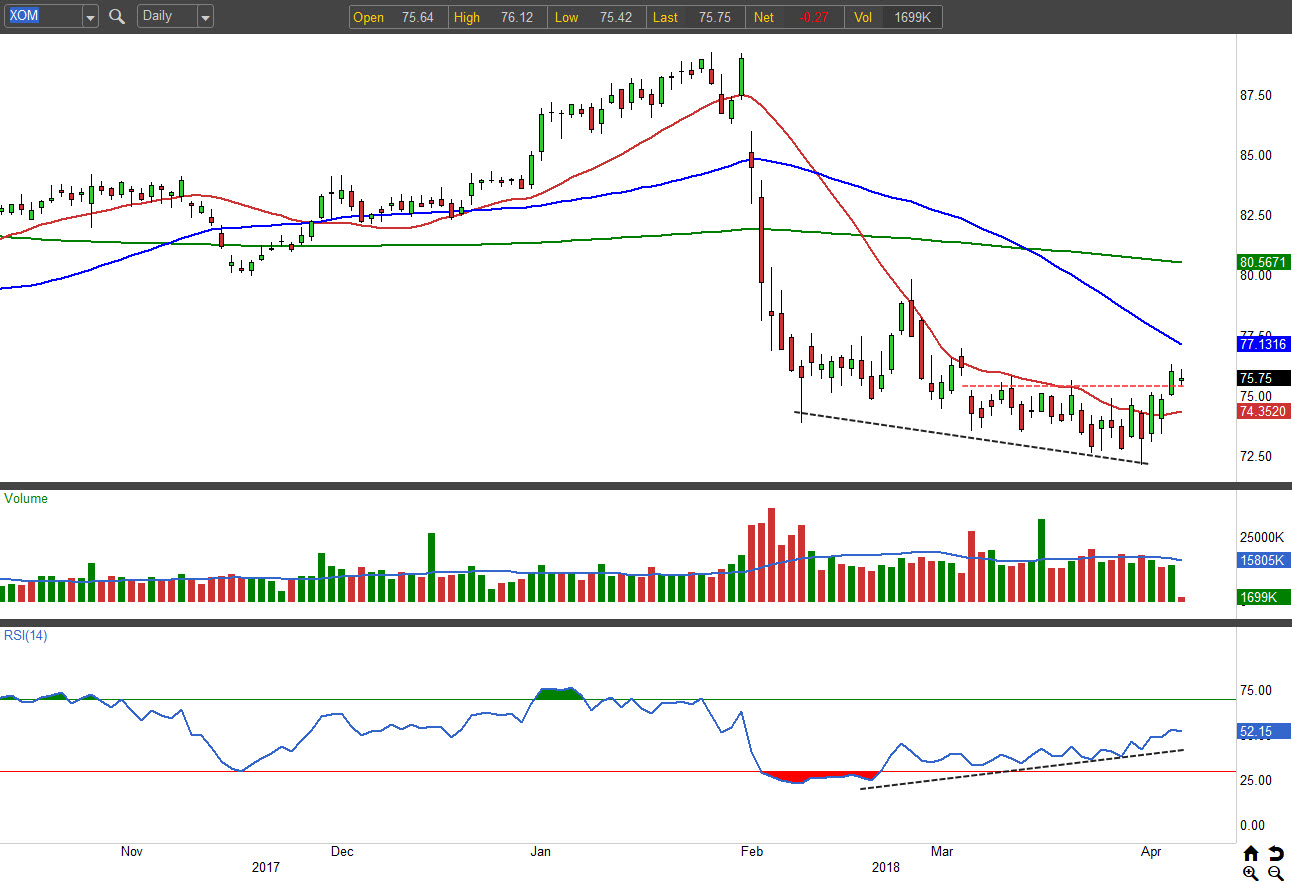Viewport: 1292px width, 883px height.
Task: Zoom in using the plus magnifier icon
Action: coord(1251,873)
